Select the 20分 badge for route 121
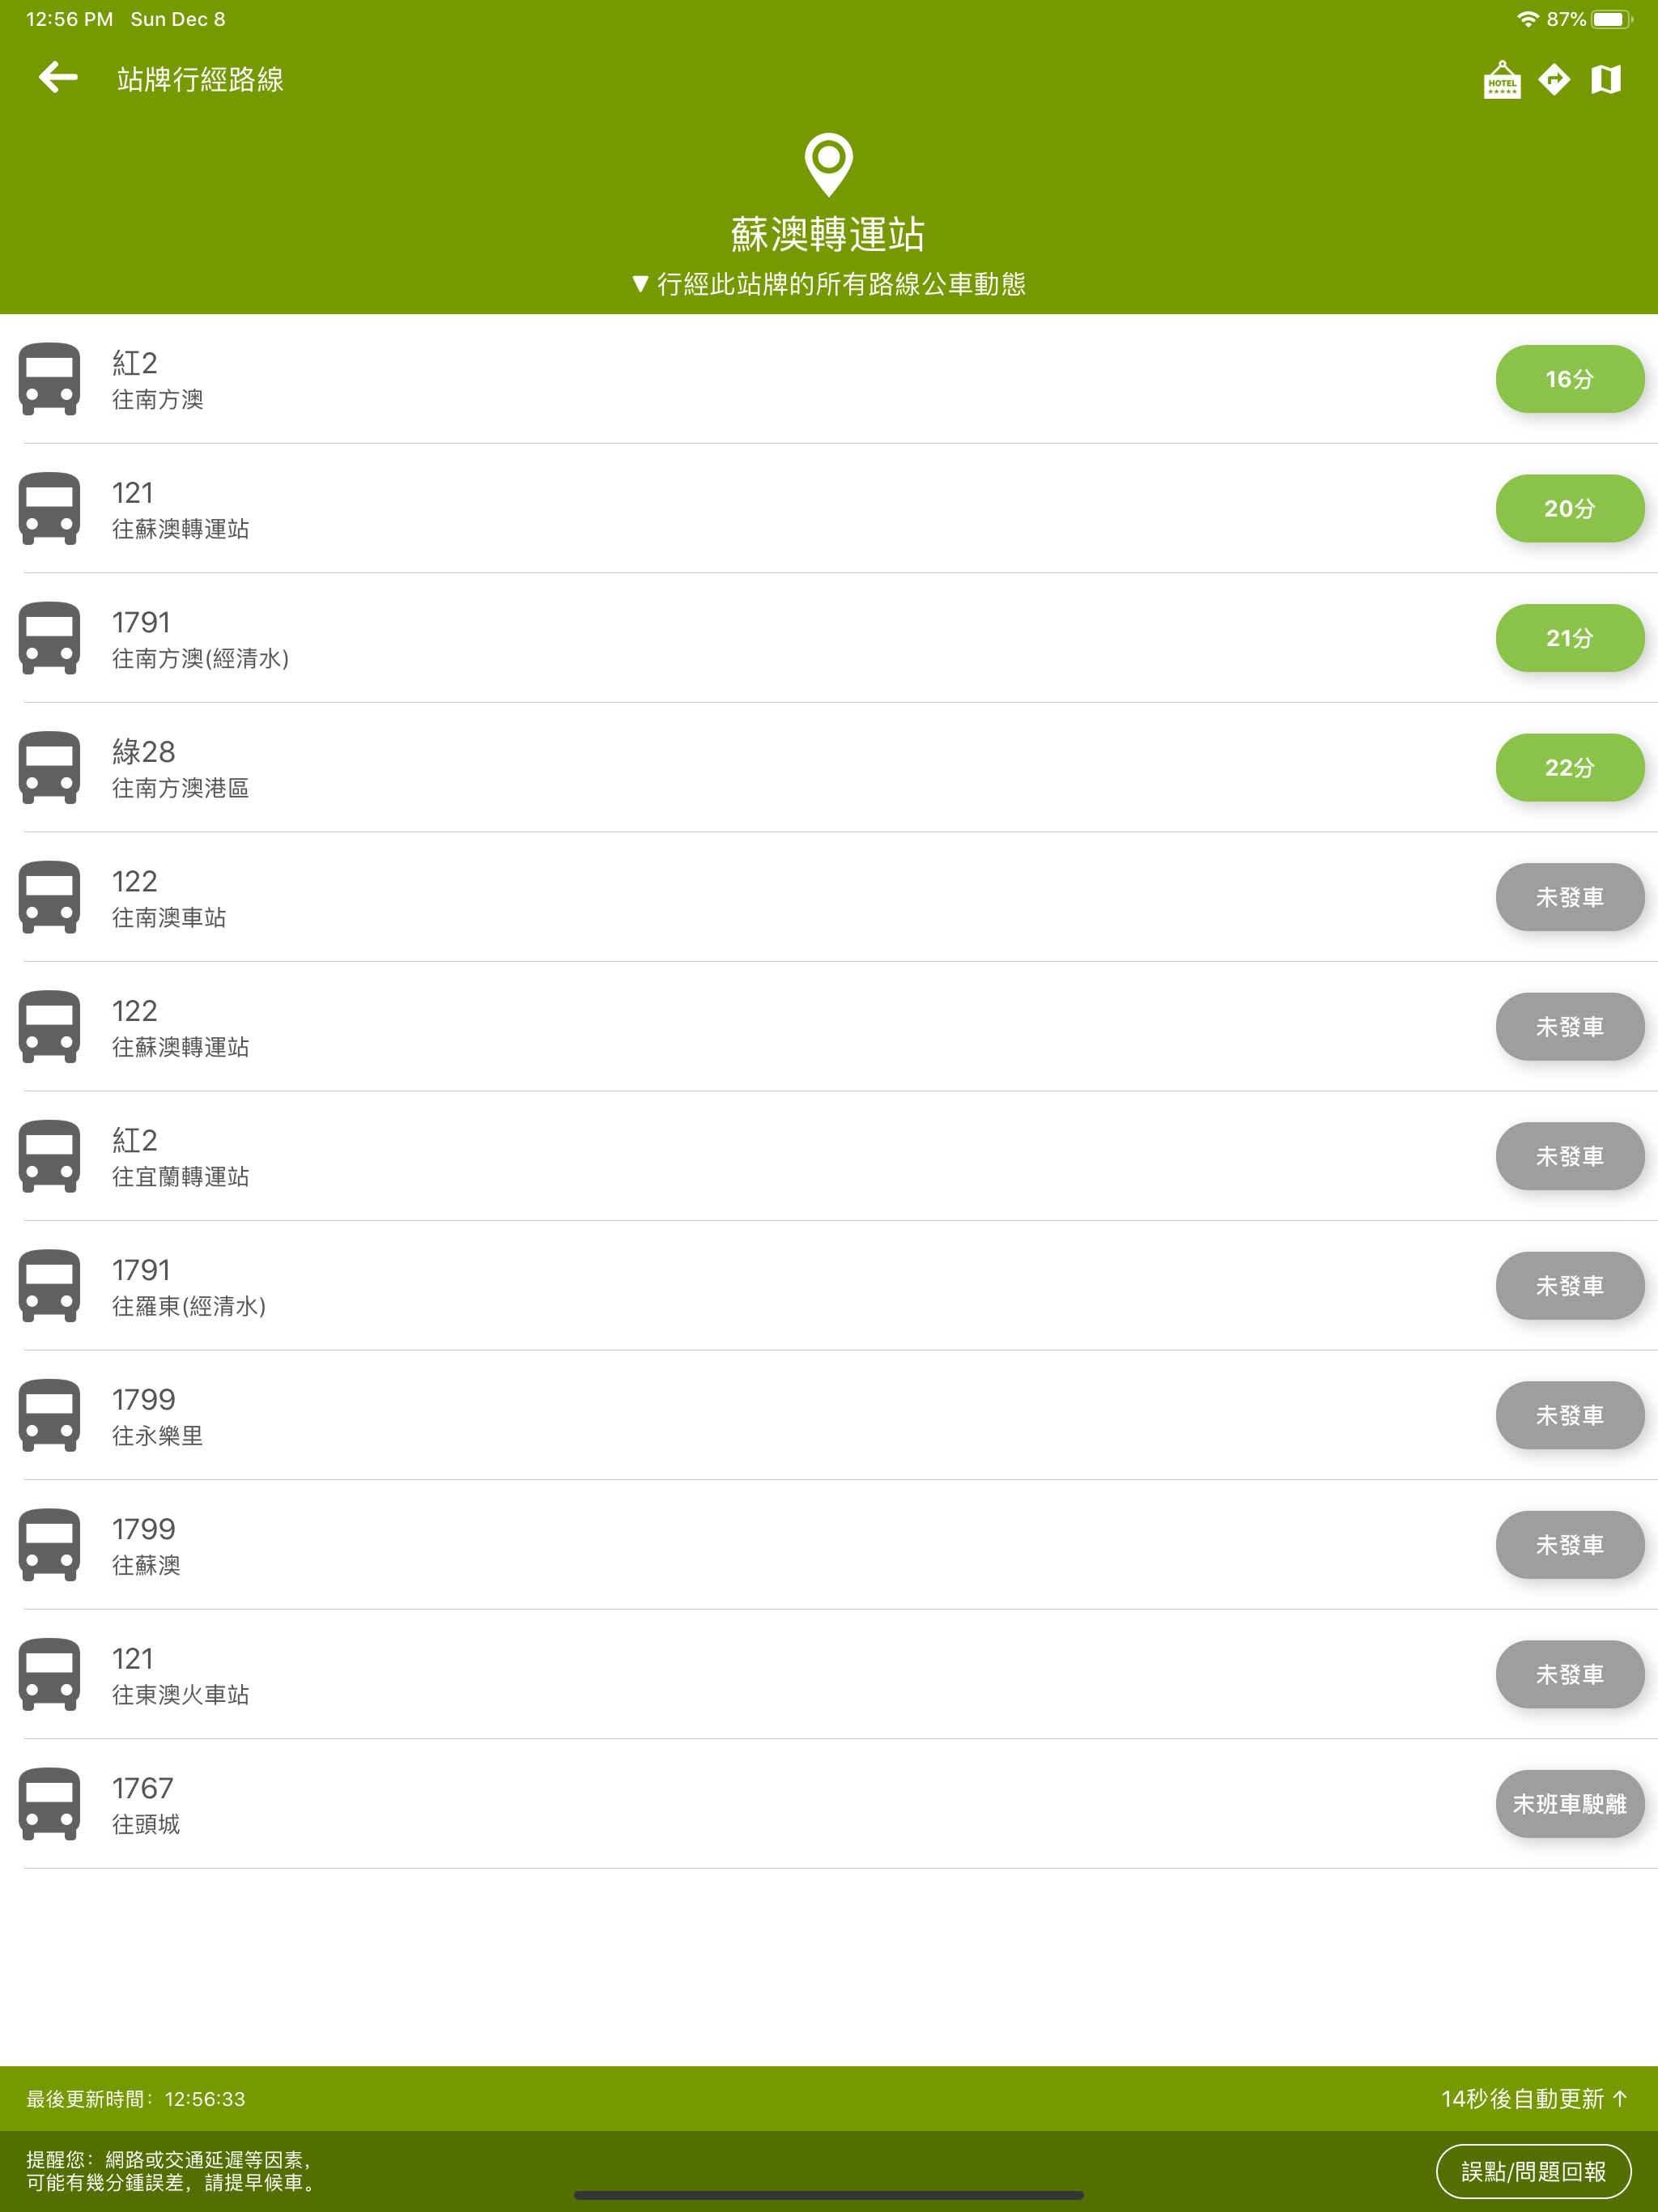1658x2212 pixels. pyautogui.click(x=1569, y=509)
